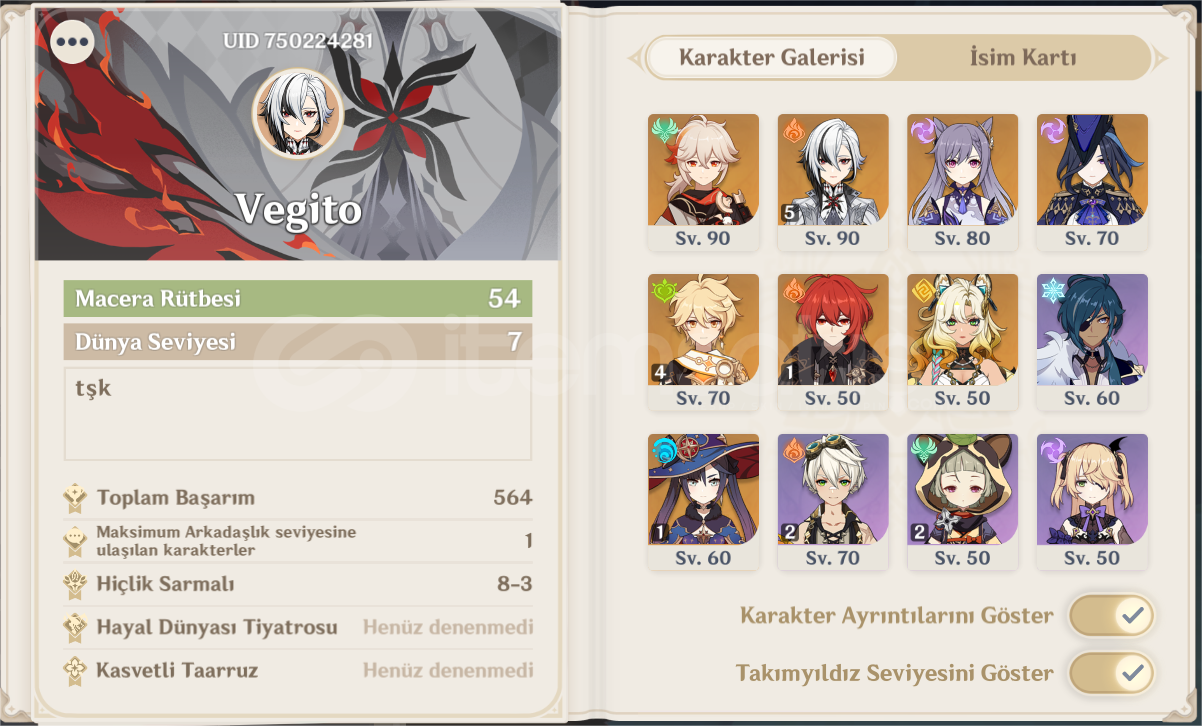
Task: Open the three-dots options menu
Action: 72,42
